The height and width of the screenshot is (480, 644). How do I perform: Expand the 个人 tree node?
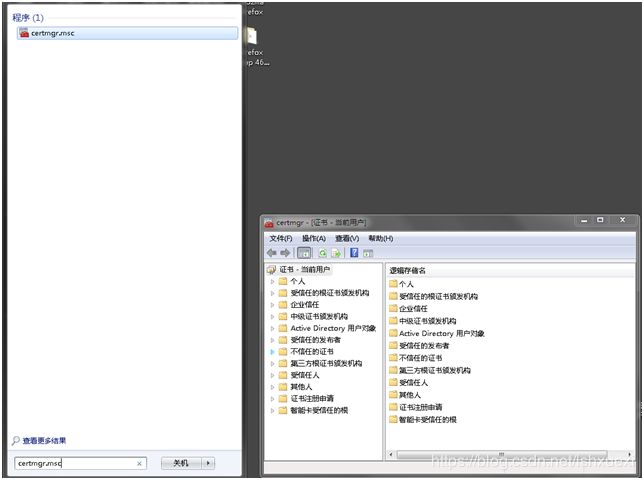(x=272, y=282)
